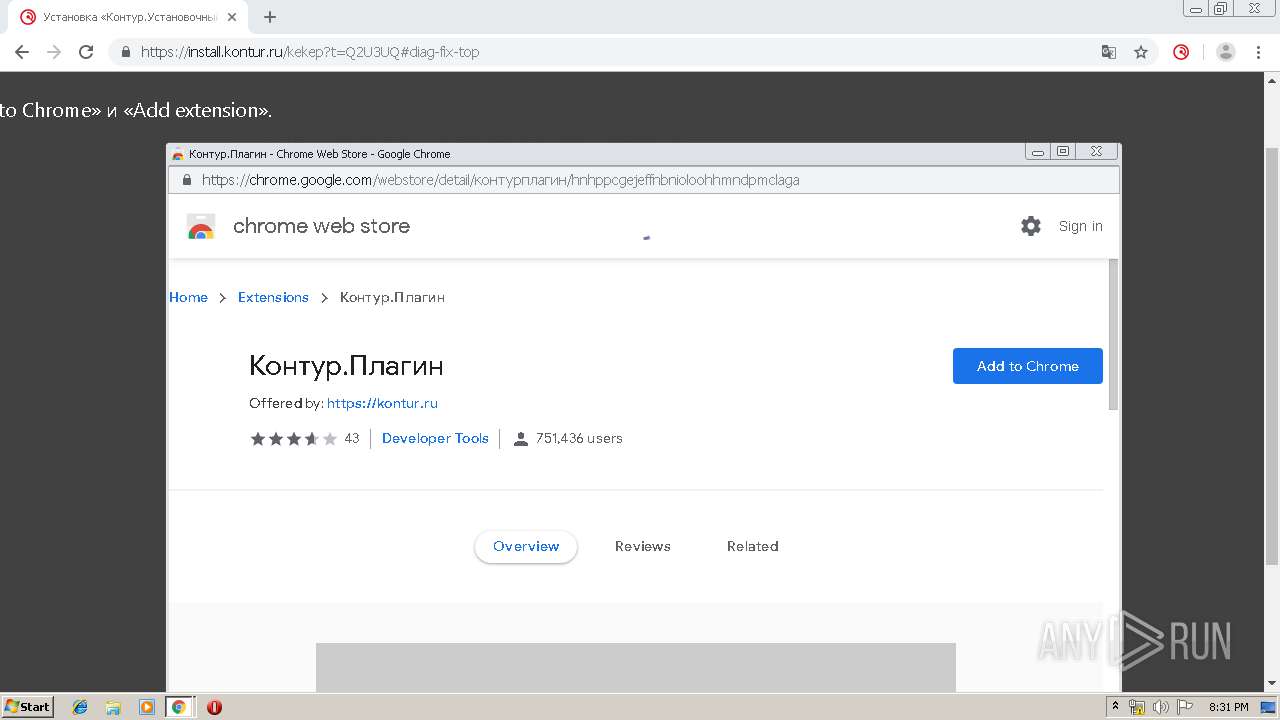
Task: Open the Chrome profile avatar
Action: (1226, 52)
